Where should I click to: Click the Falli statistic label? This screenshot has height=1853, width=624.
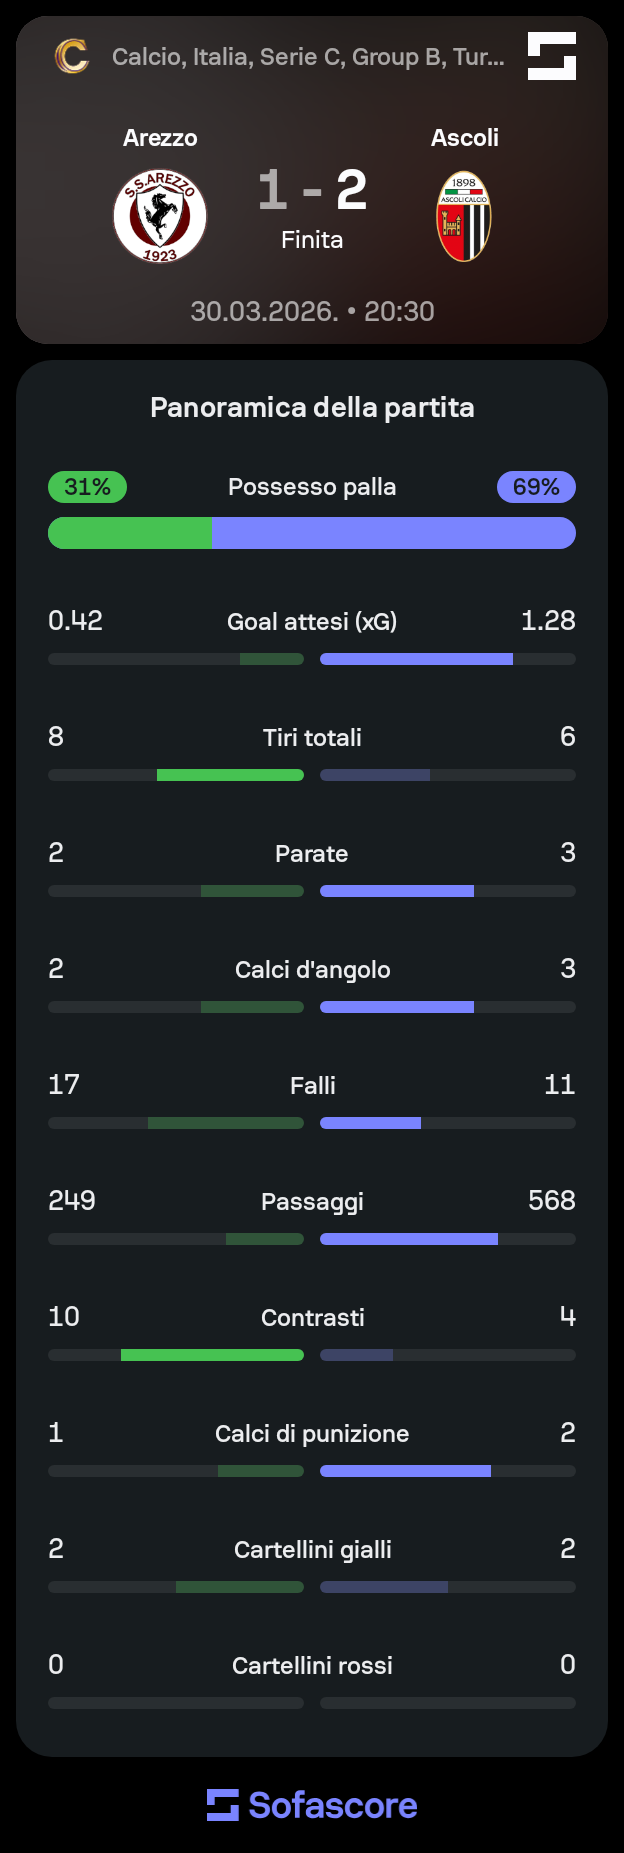click(313, 1086)
